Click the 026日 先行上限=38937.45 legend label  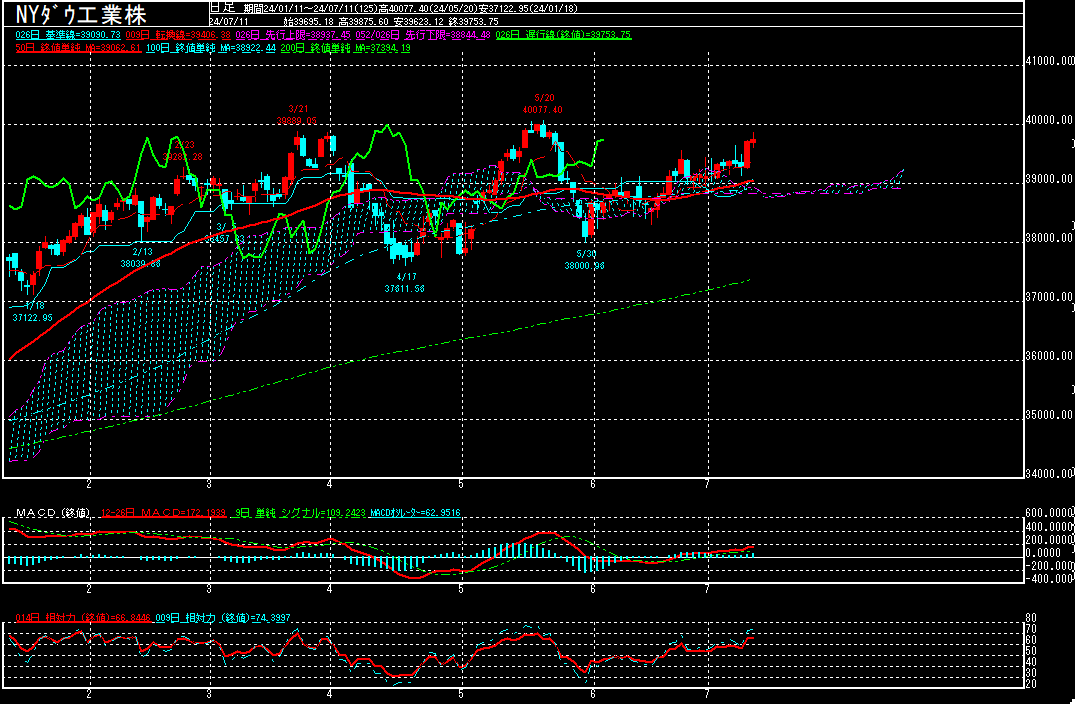coord(292,35)
